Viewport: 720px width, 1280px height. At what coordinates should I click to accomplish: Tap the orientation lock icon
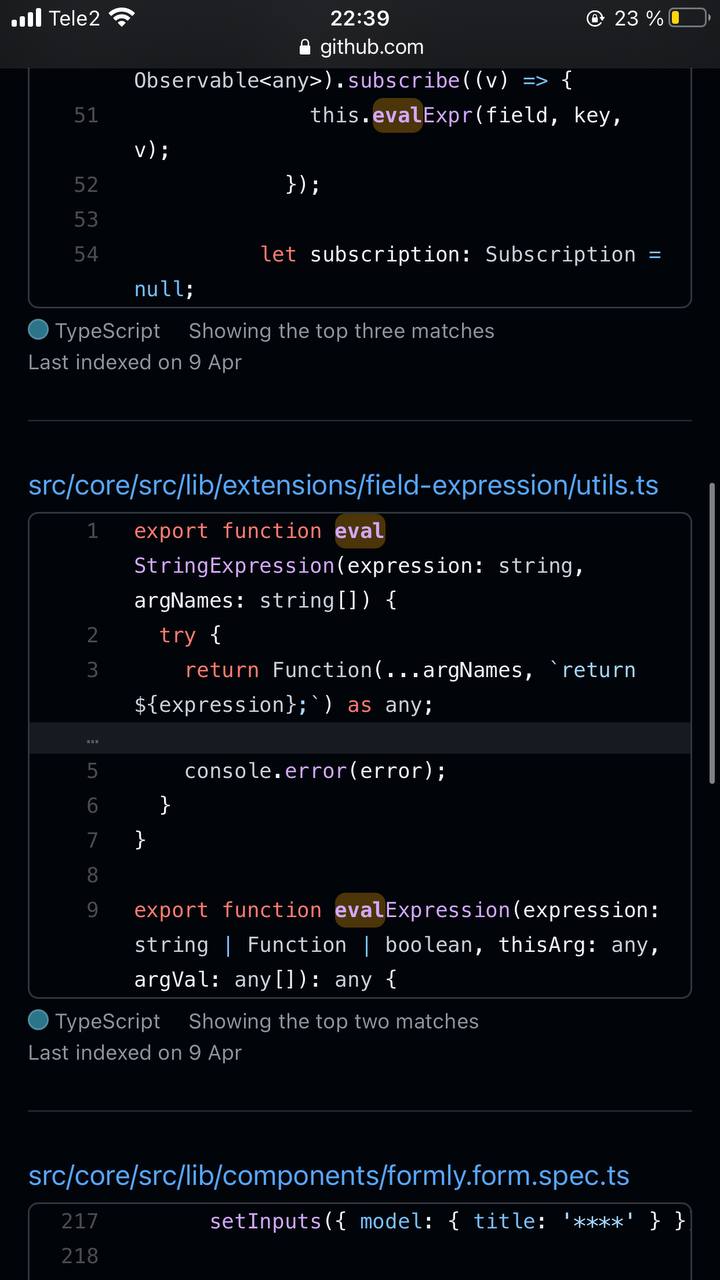coord(596,18)
